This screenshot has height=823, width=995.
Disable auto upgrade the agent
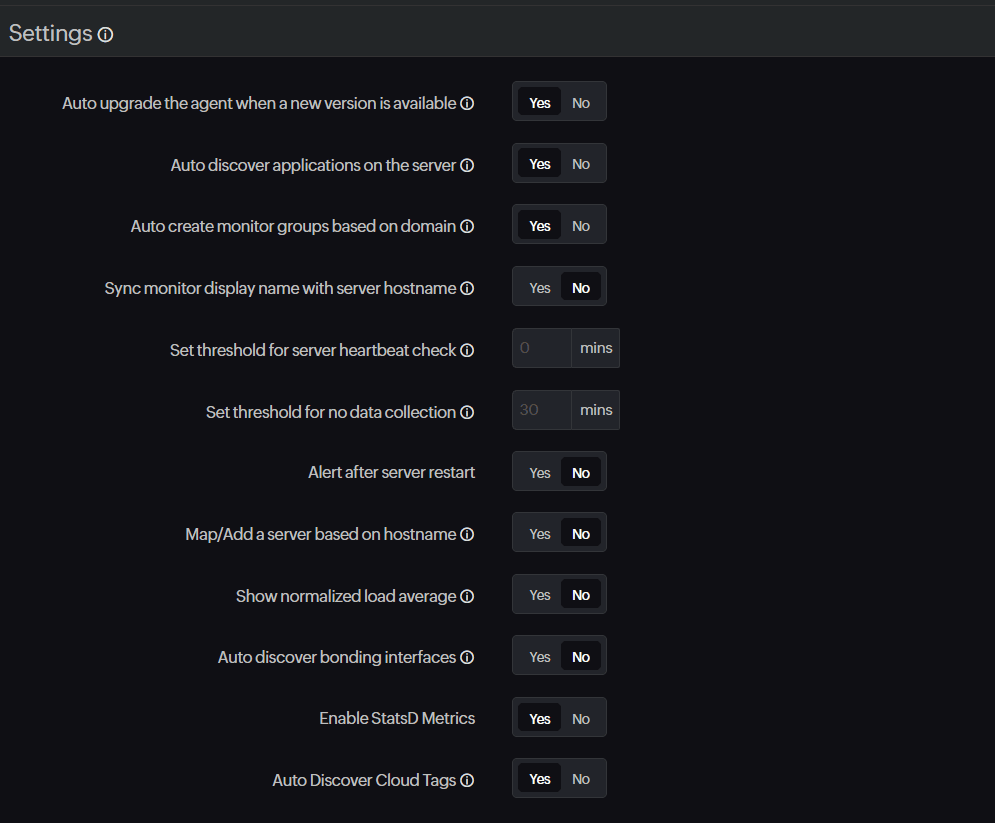(581, 102)
